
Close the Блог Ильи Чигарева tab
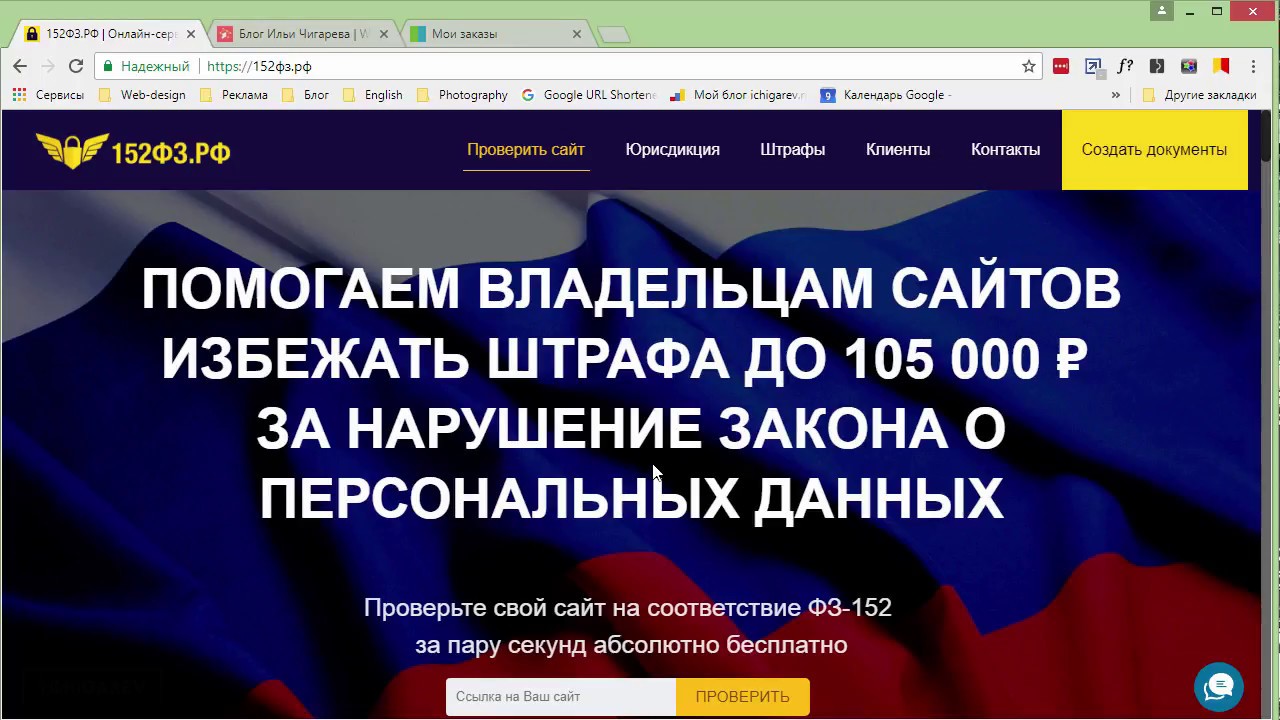(383, 34)
